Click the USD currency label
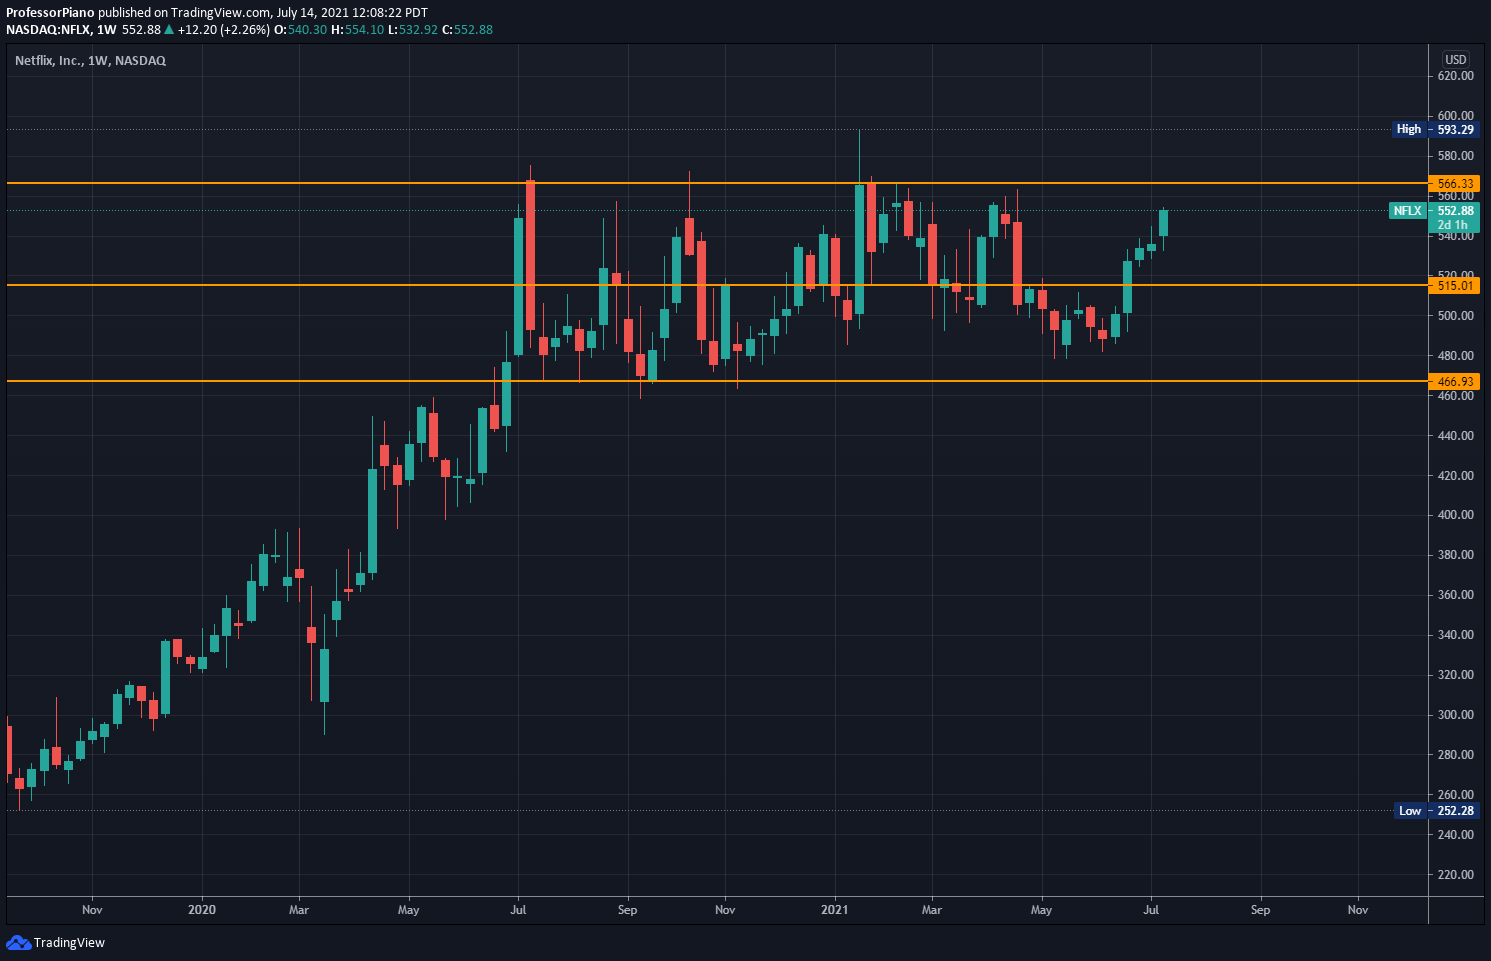 (x=1455, y=59)
